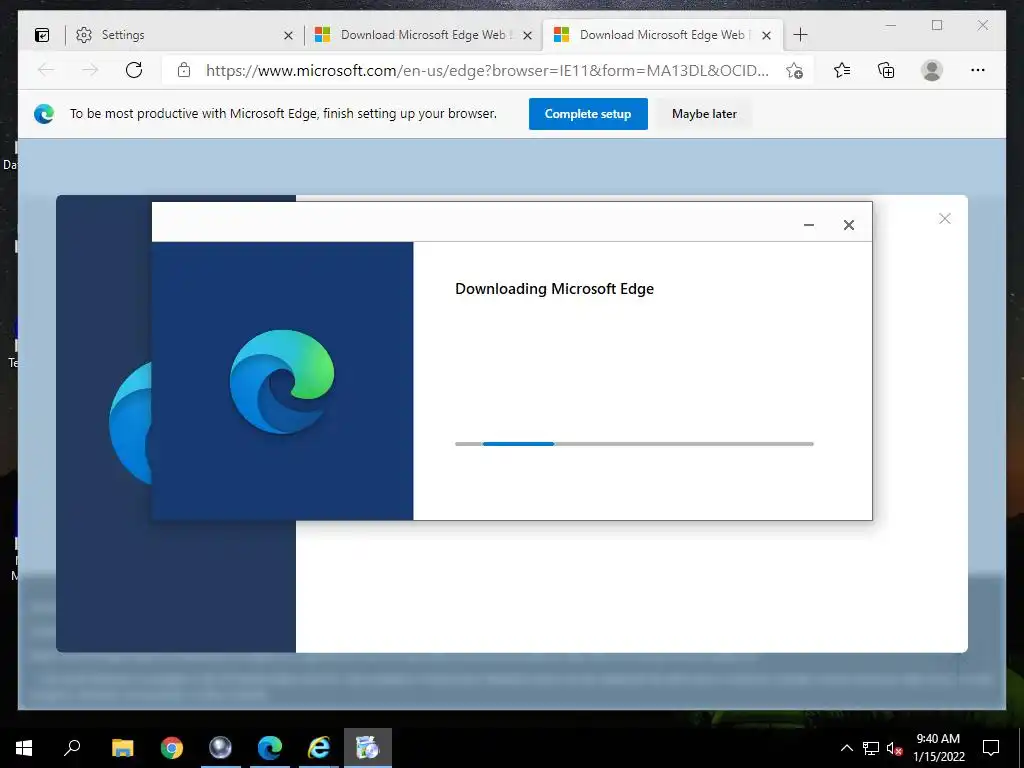This screenshot has width=1024, height=768.
Task: Open the Favorites list
Action: click(x=842, y=70)
